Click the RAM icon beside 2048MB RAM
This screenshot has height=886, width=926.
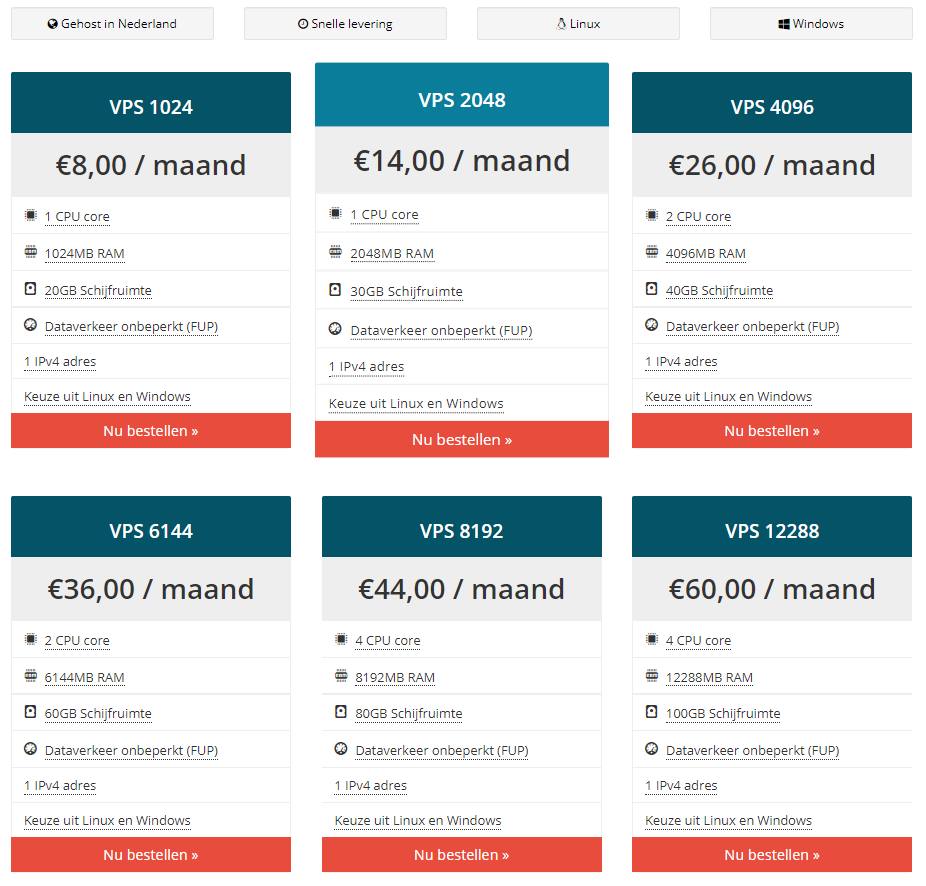pos(335,252)
